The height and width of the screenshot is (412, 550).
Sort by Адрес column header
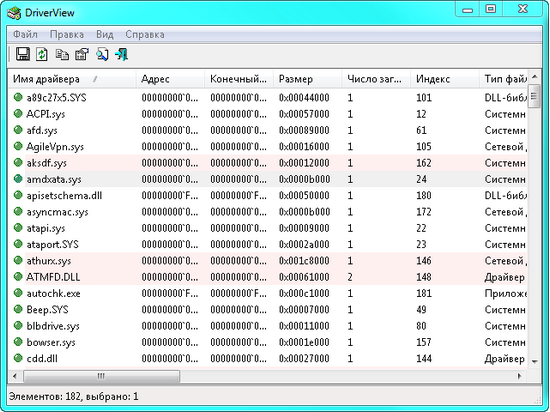(x=170, y=79)
